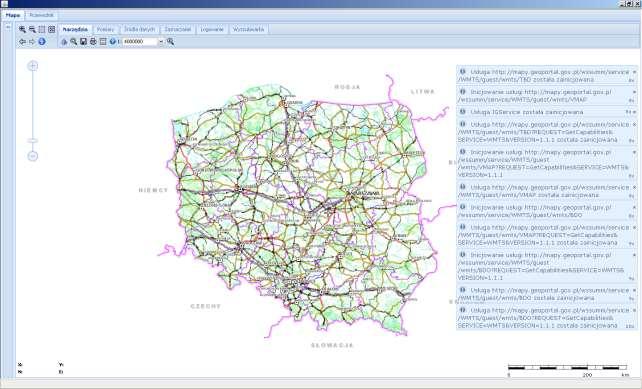
Task: Switch to the Mapa tab
Action: 13,15
